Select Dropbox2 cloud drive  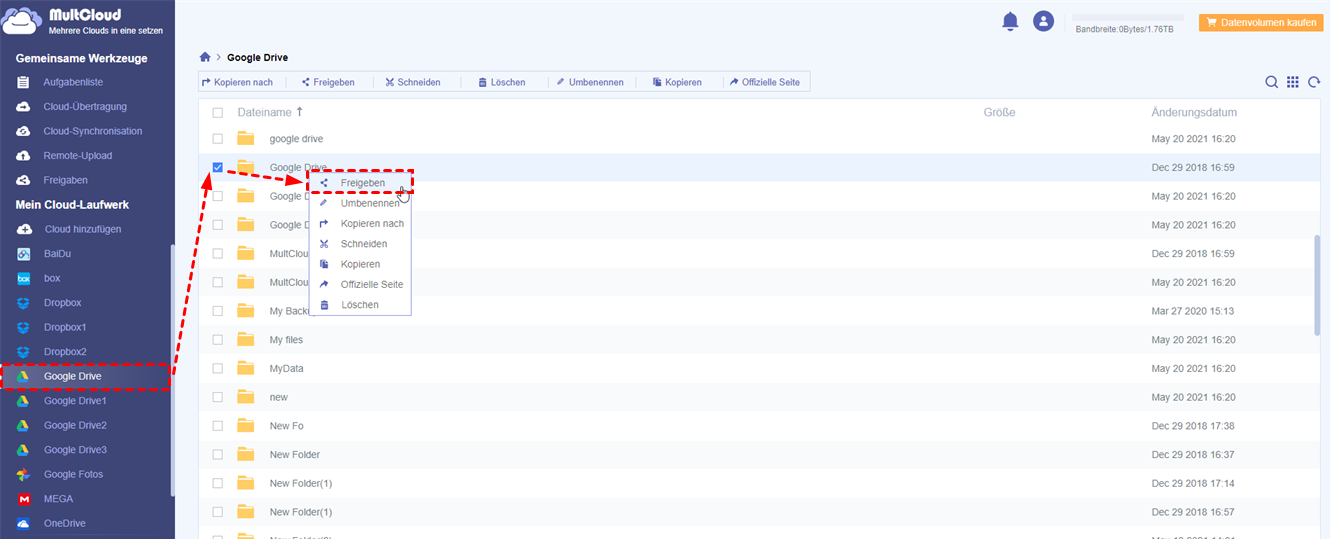pyautogui.click(x=52, y=352)
